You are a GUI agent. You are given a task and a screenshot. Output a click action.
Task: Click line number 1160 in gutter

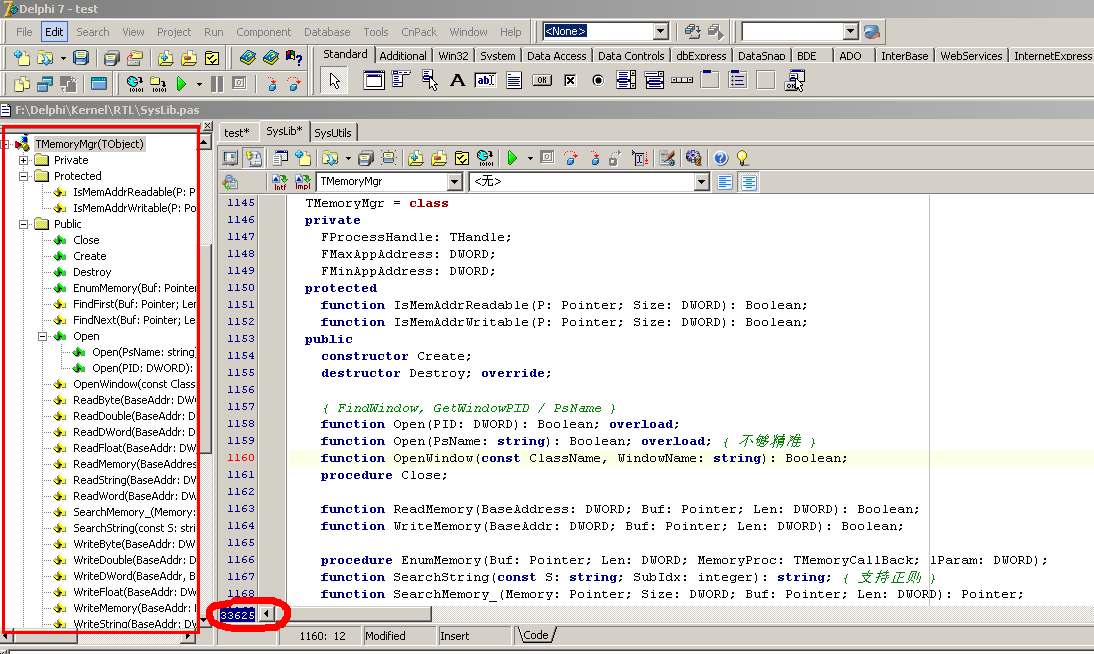point(241,458)
